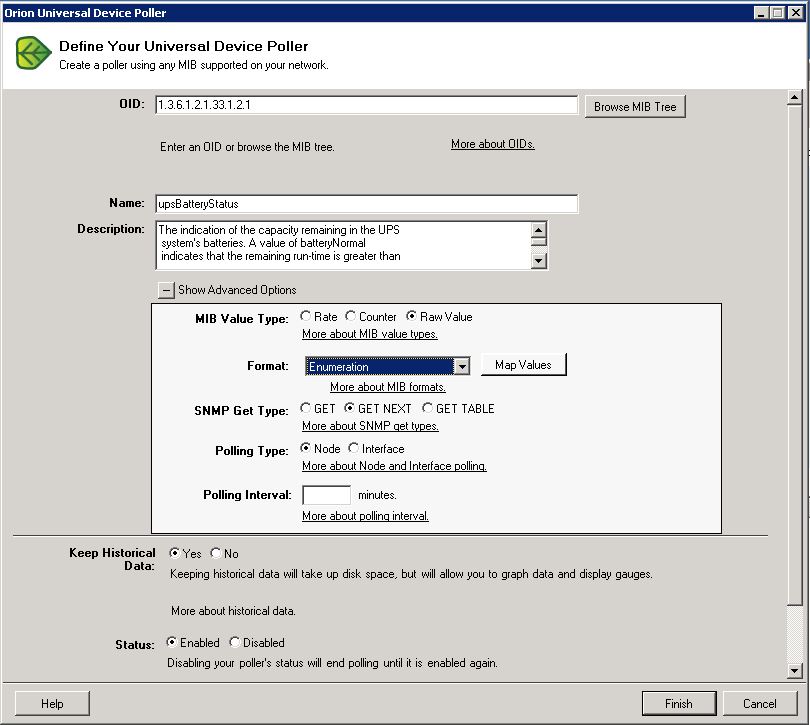Click the Description scroll down arrow
Image resolution: width=810 pixels, height=725 pixels.
(539, 260)
